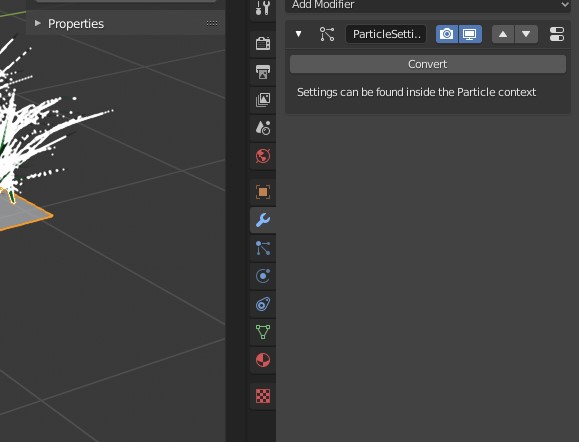Open the Tool properties tab
Image resolution: width=579 pixels, height=442 pixels.
click(x=263, y=8)
